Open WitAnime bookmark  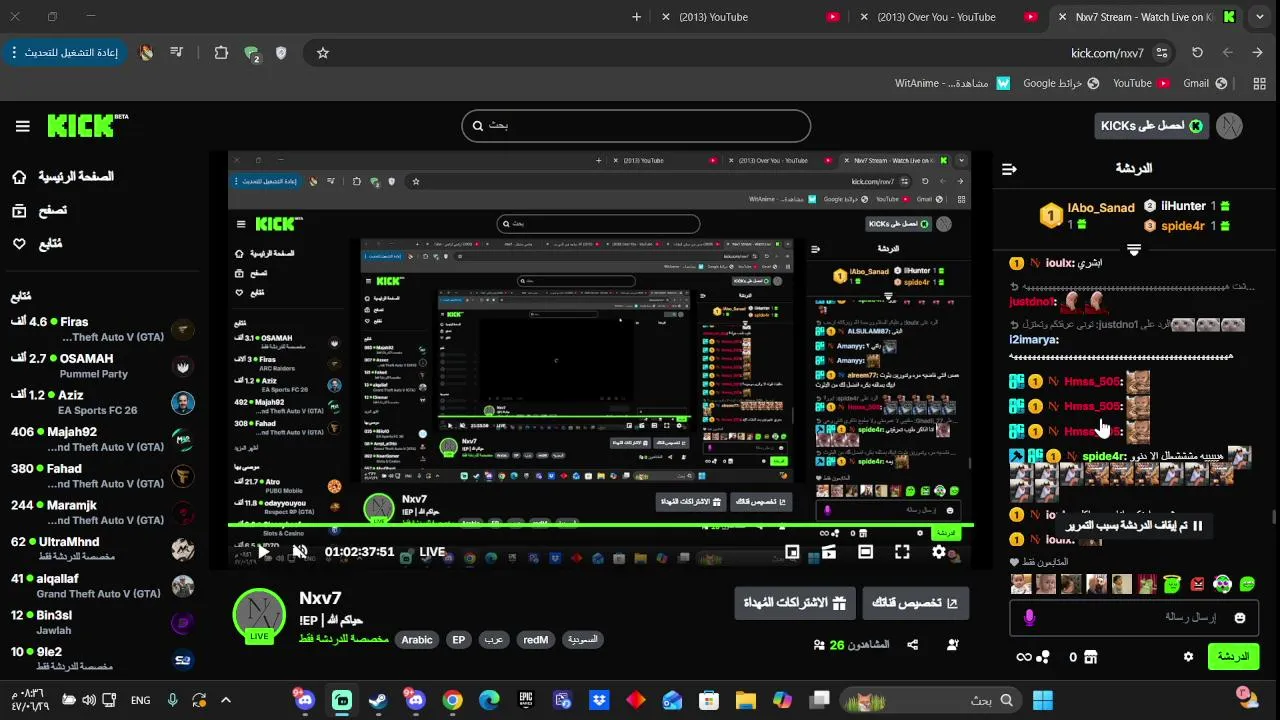pyautogui.click(x=952, y=84)
